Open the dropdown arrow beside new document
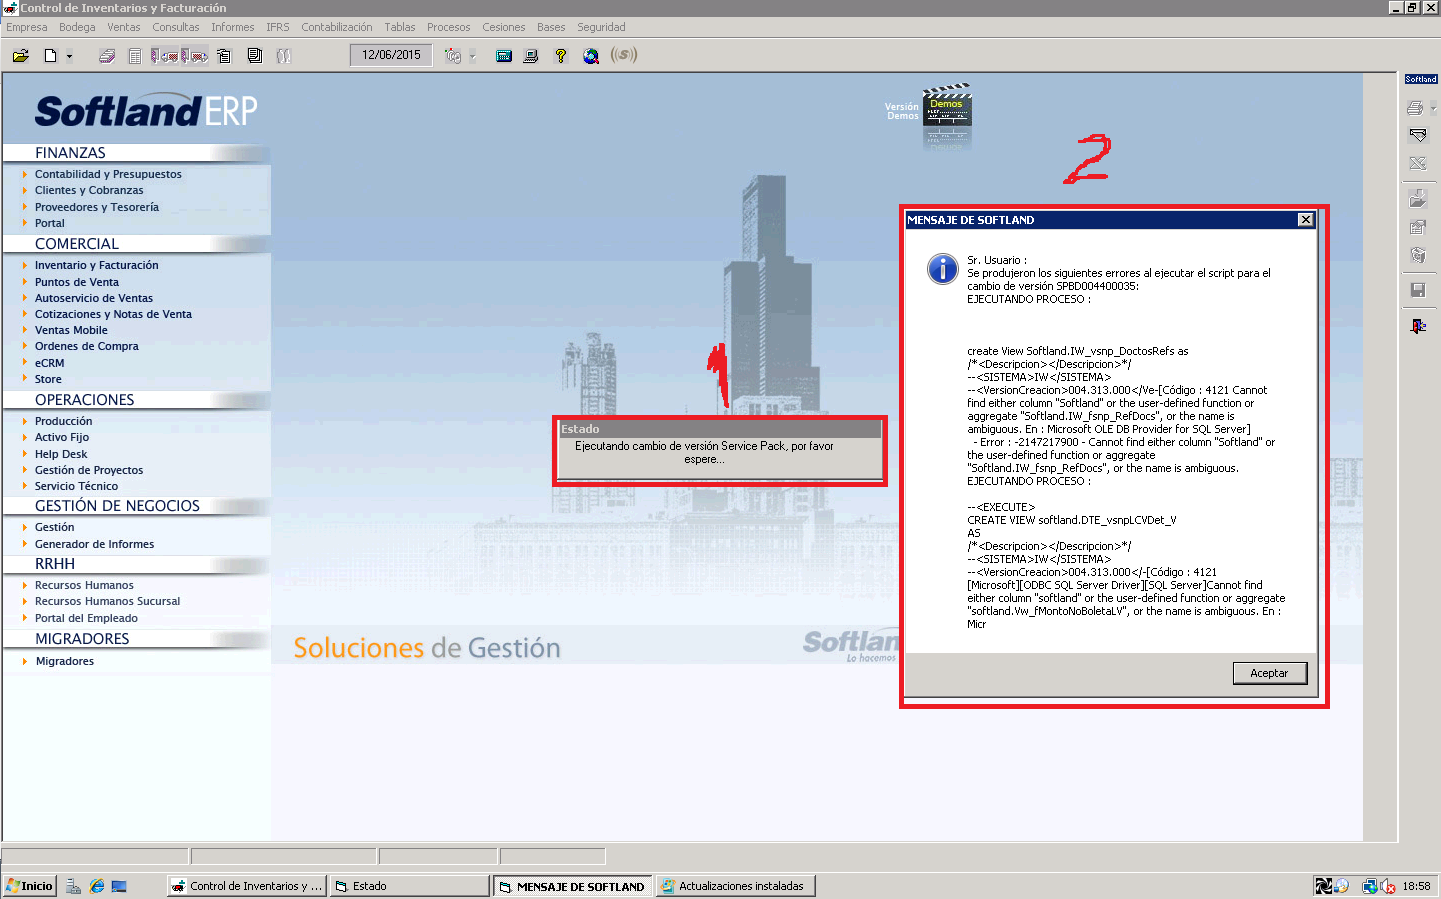Viewport: 1441px width, 899px height. [69, 56]
